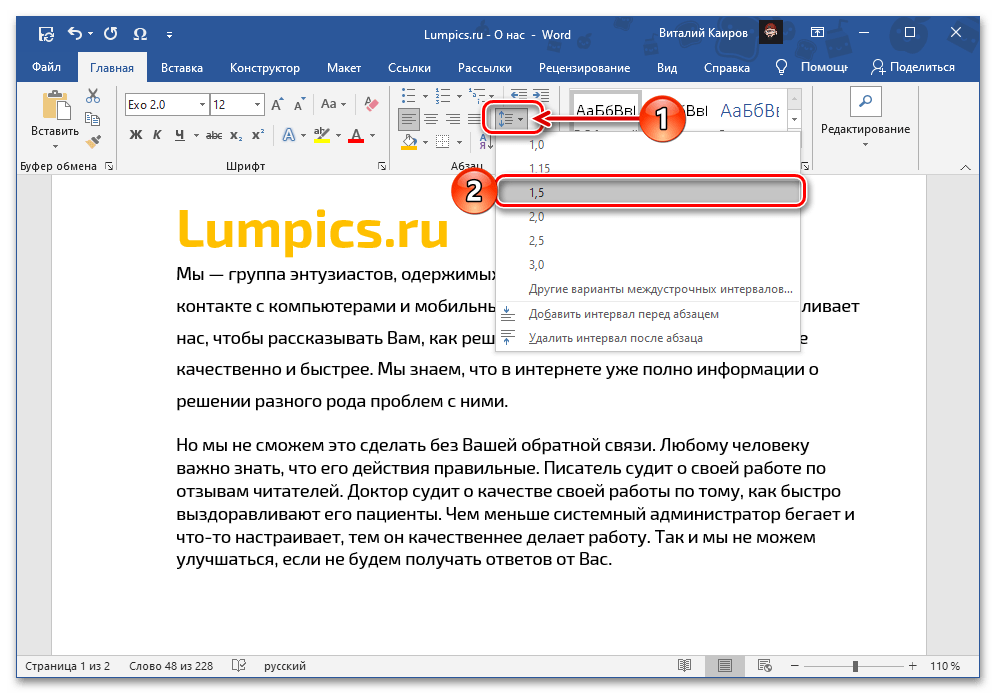Image resolution: width=996 pixels, height=694 pixels.
Task: Expand the Exo 2.0 font name dropdown
Action: pos(203,104)
